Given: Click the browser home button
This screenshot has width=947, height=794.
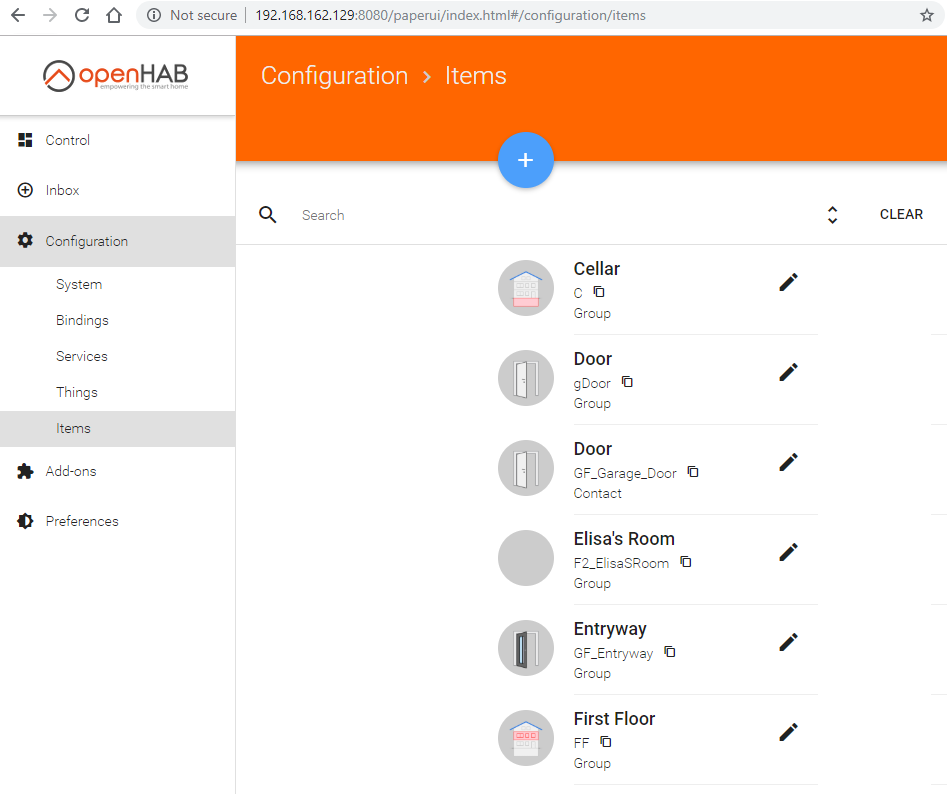Looking at the screenshot, I should pyautogui.click(x=114, y=15).
